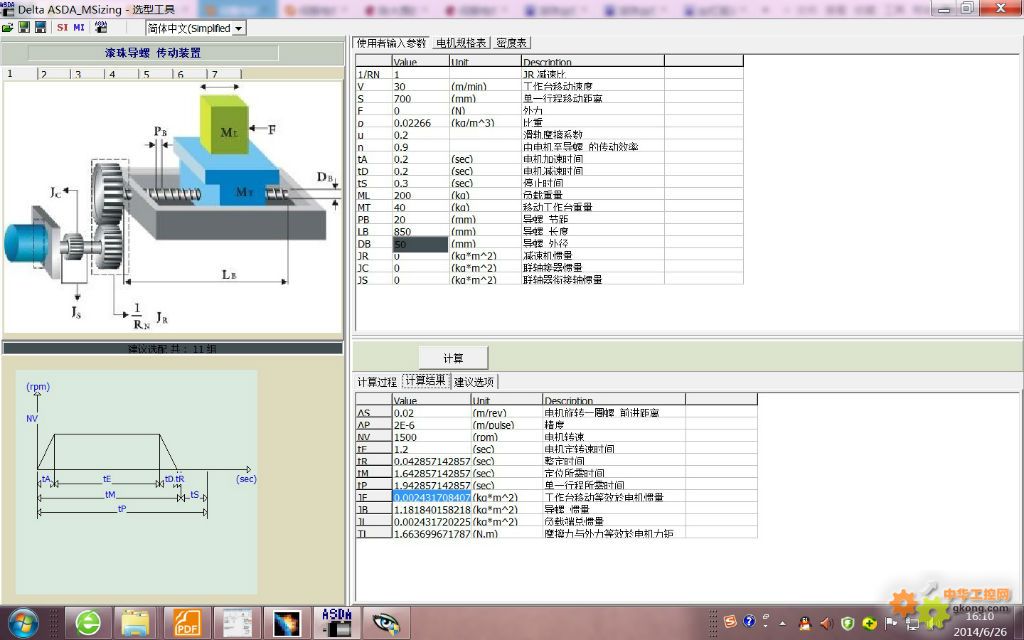Image resolution: width=1024 pixels, height=640 pixels.
Task: Click the volume speaker tray icon
Action: 825,622
